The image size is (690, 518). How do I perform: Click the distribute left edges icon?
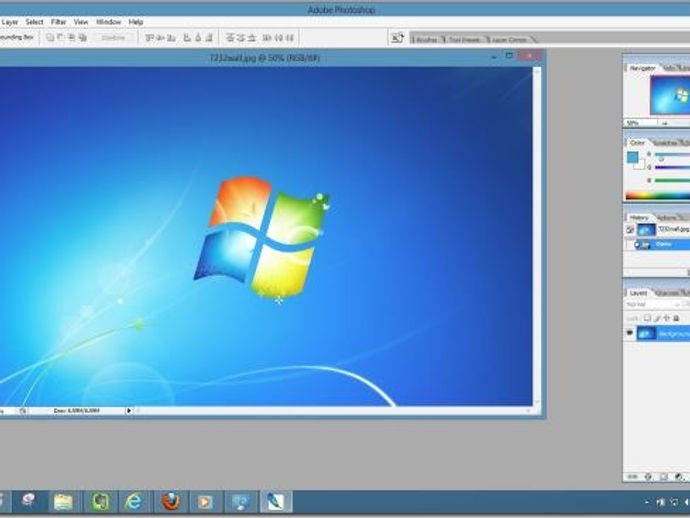267,38
